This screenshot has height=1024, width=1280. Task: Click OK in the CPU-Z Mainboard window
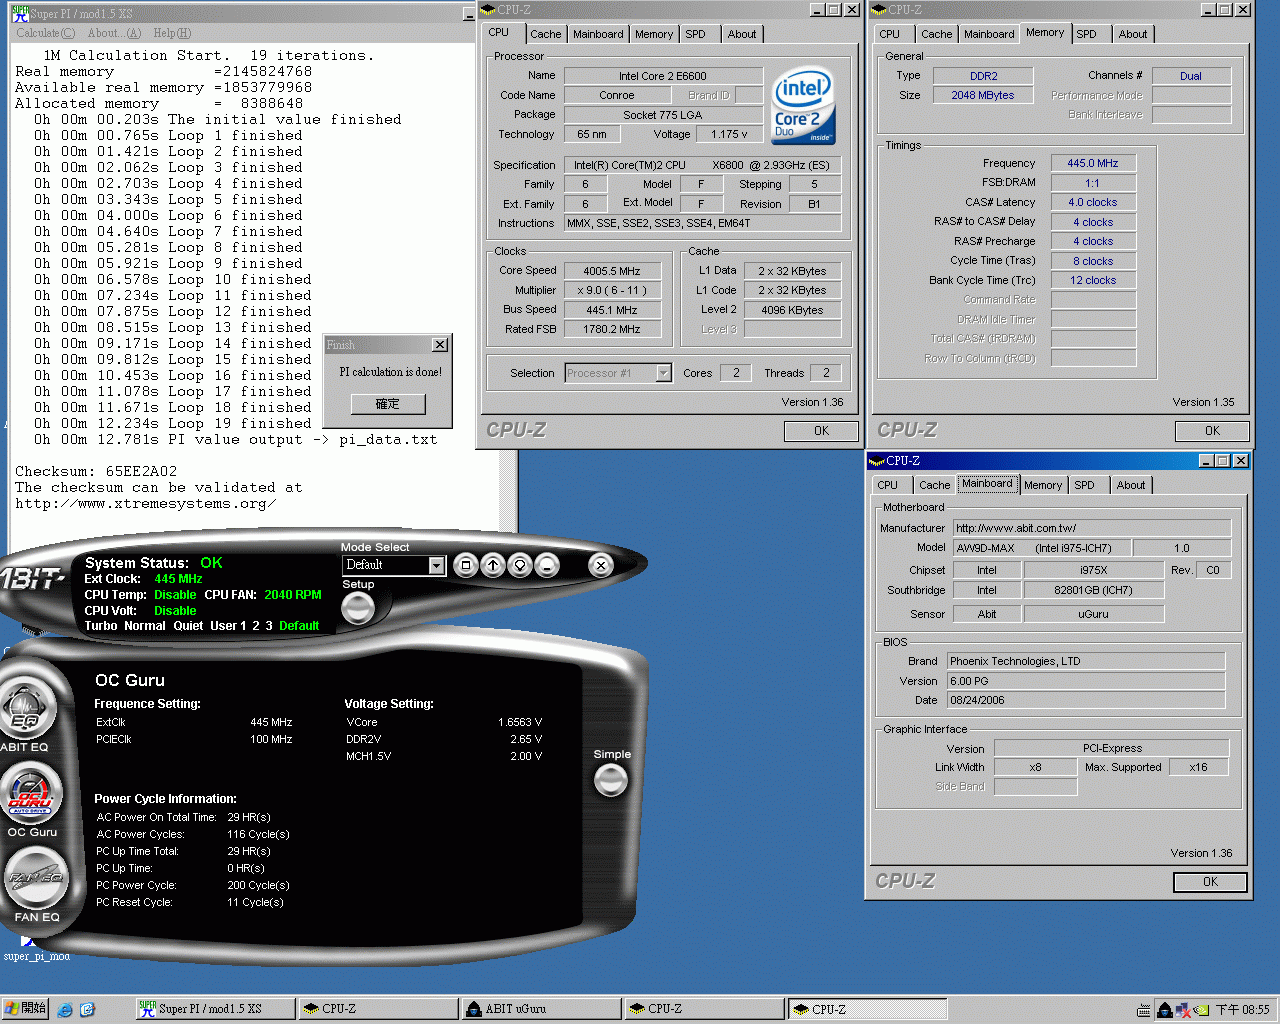tap(1210, 882)
